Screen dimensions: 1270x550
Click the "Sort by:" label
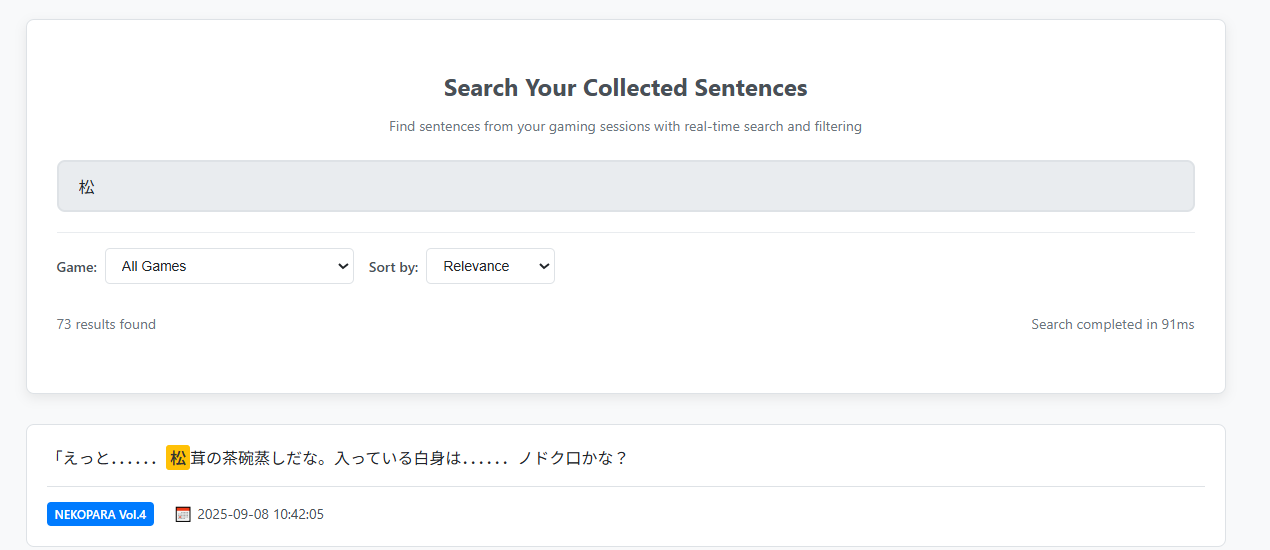393,267
